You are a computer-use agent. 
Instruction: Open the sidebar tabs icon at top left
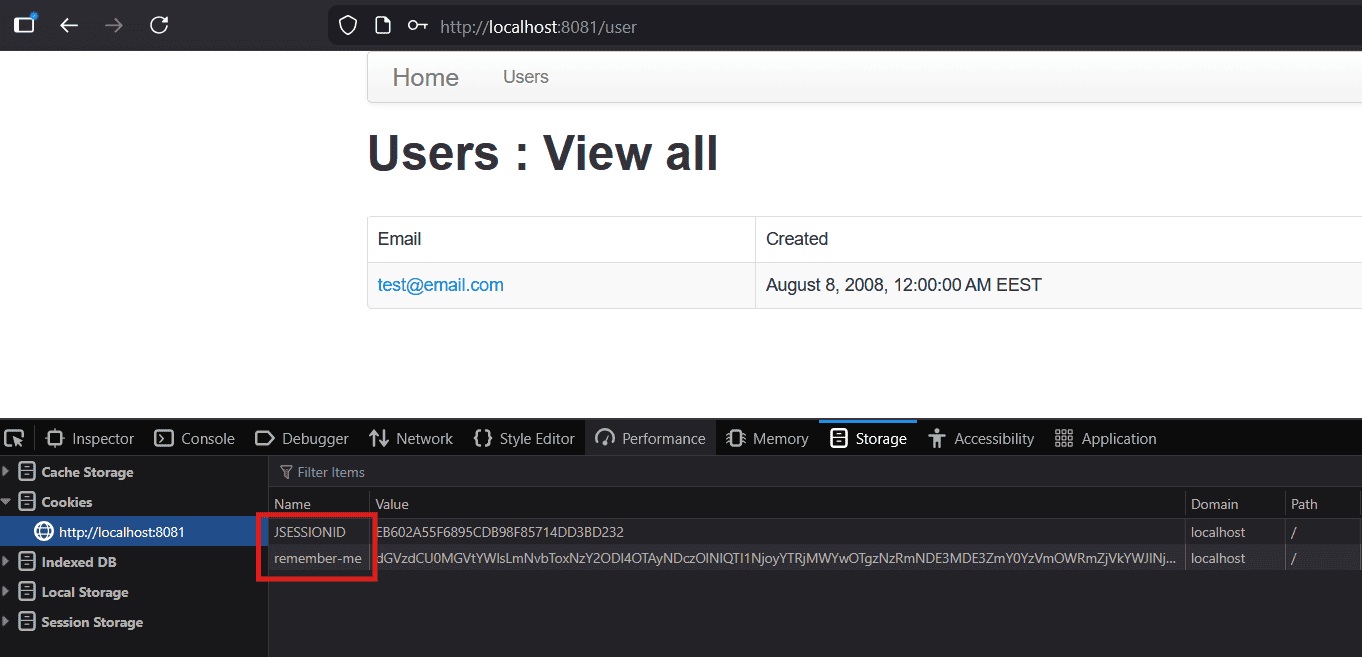point(24,25)
